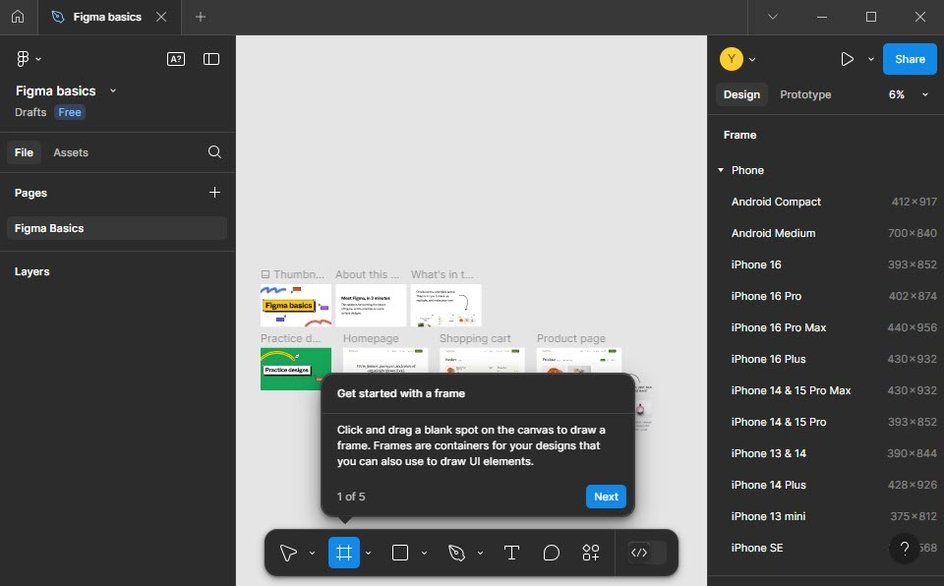Select the Frame tool
Image resolution: width=944 pixels, height=586 pixels.
(x=344, y=552)
